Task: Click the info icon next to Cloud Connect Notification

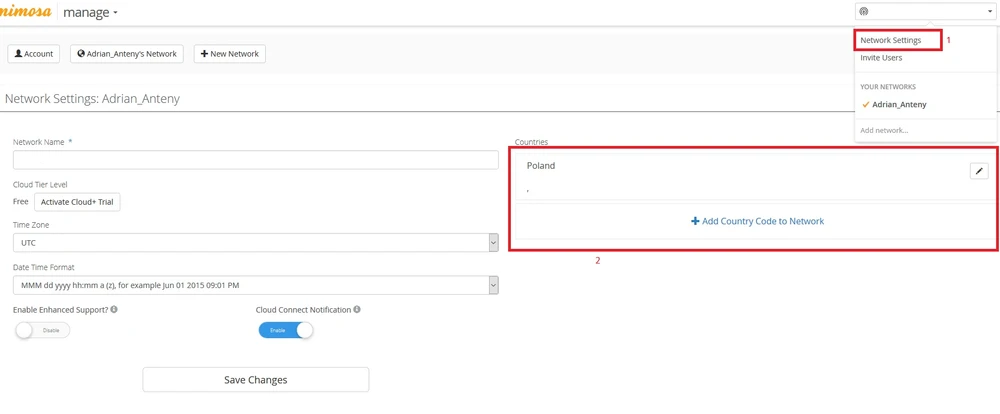Action: click(357, 310)
